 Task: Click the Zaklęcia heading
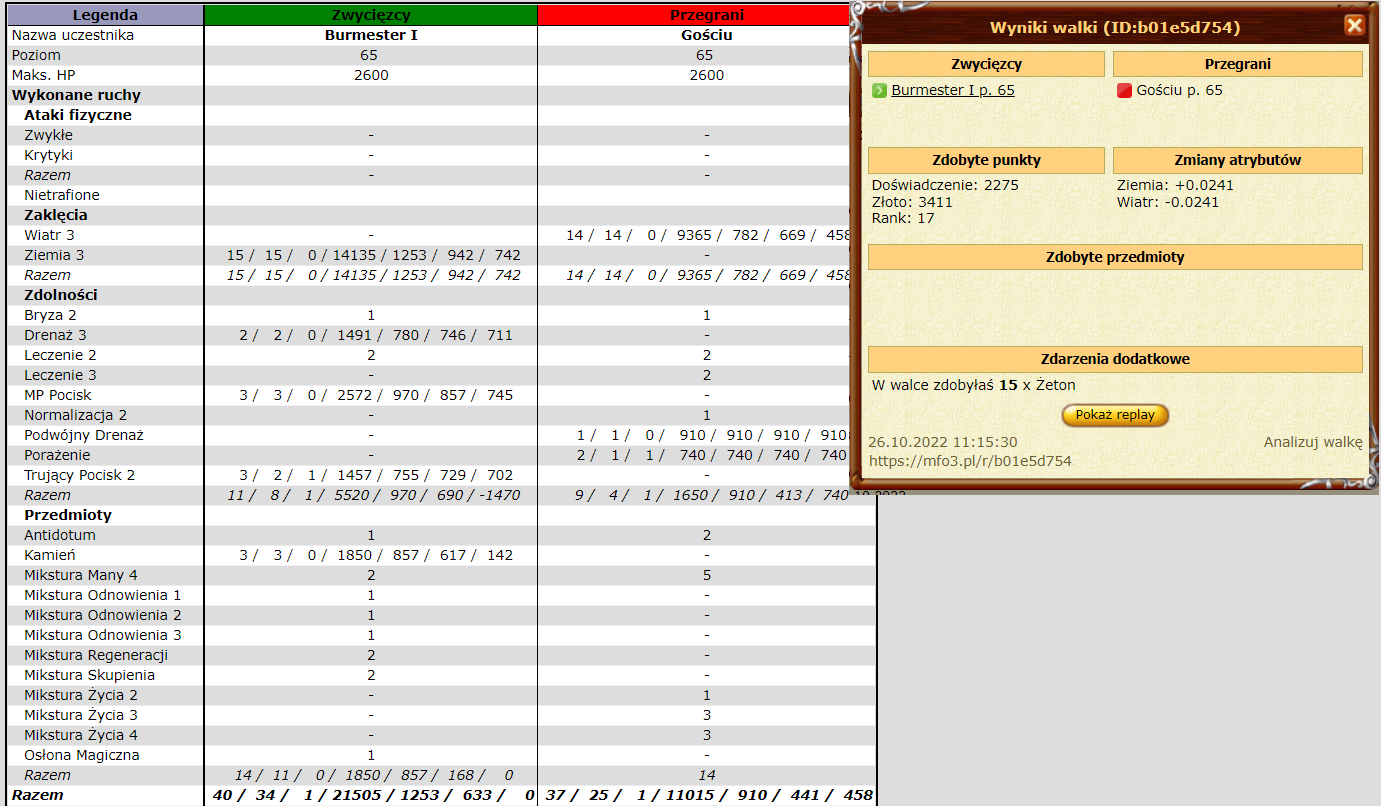pyautogui.click(x=56, y=215)
